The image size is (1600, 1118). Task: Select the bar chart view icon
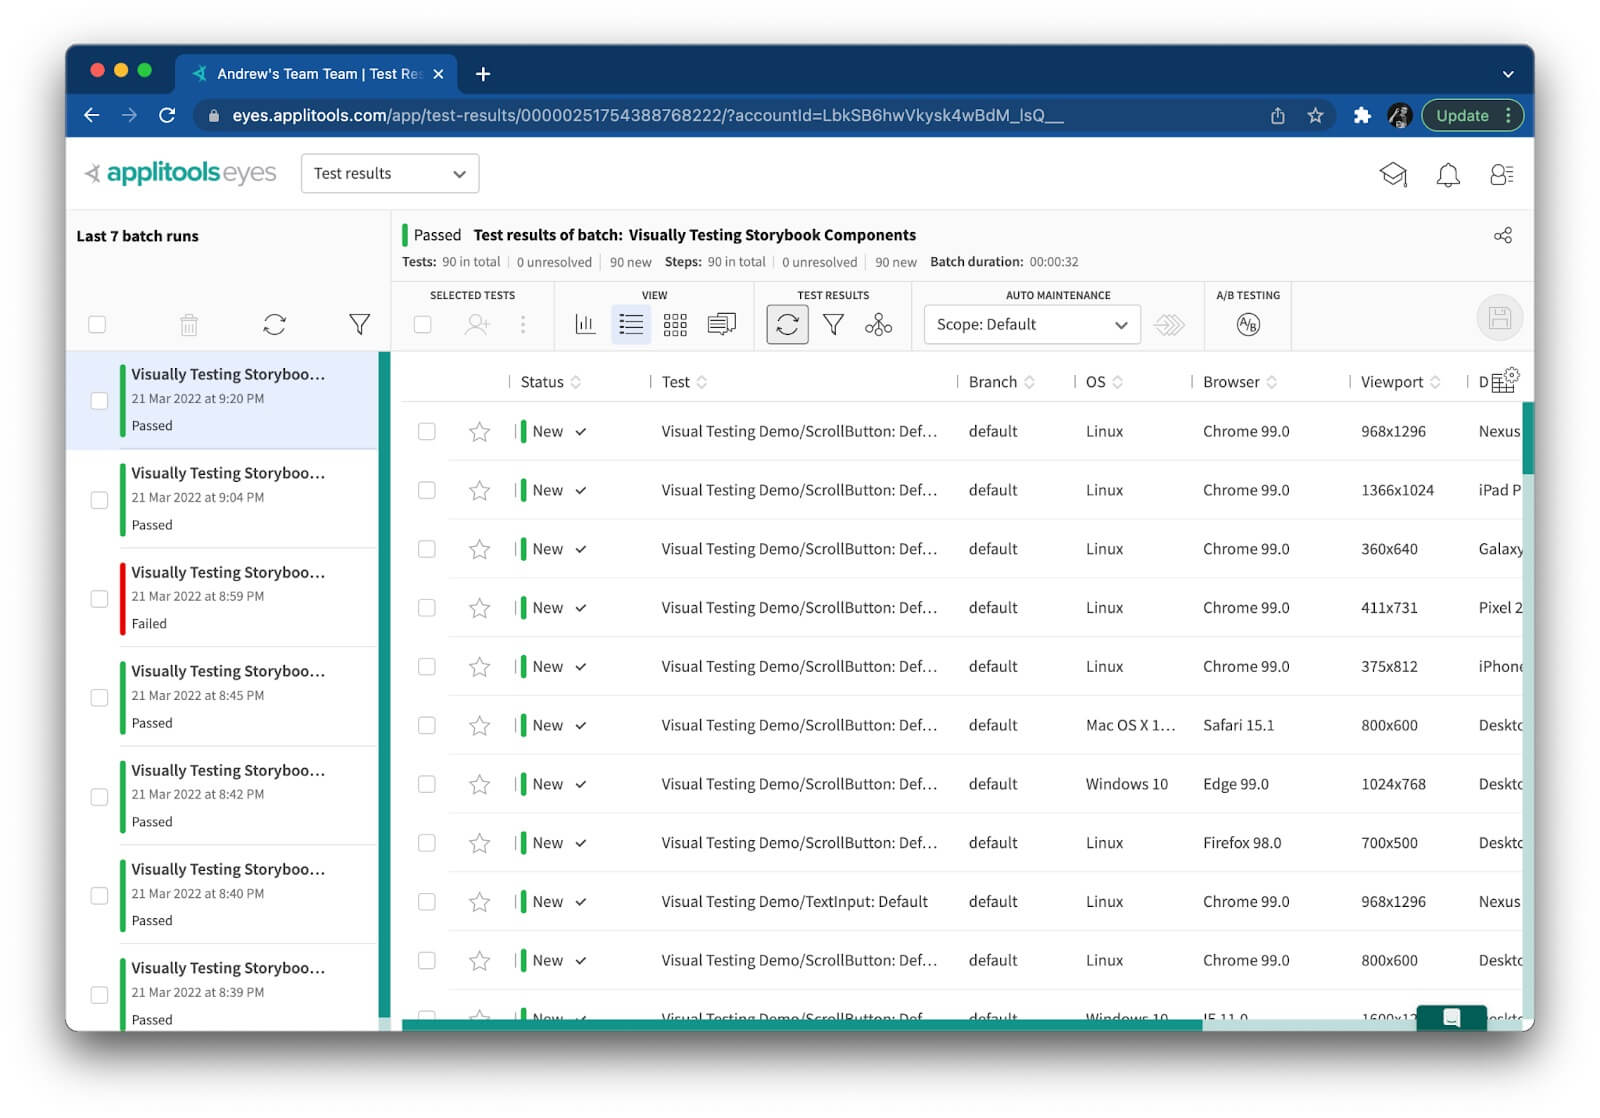point(585,325)
